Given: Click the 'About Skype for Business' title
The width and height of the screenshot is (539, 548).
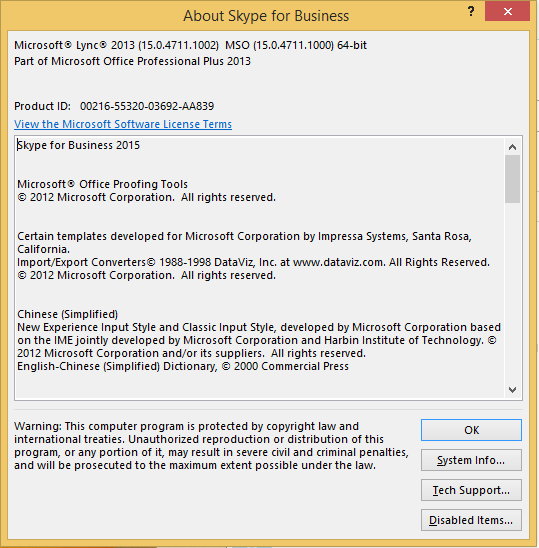Looking at the screenshot, I should click(x=266, y=16).
